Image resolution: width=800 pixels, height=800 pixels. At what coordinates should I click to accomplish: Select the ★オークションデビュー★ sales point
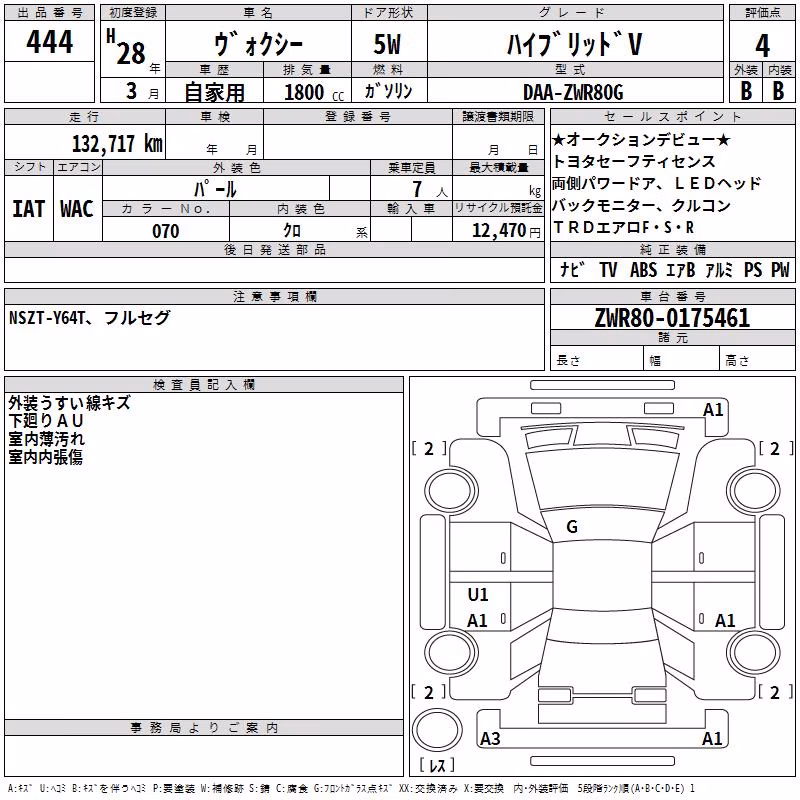[641, 140]
